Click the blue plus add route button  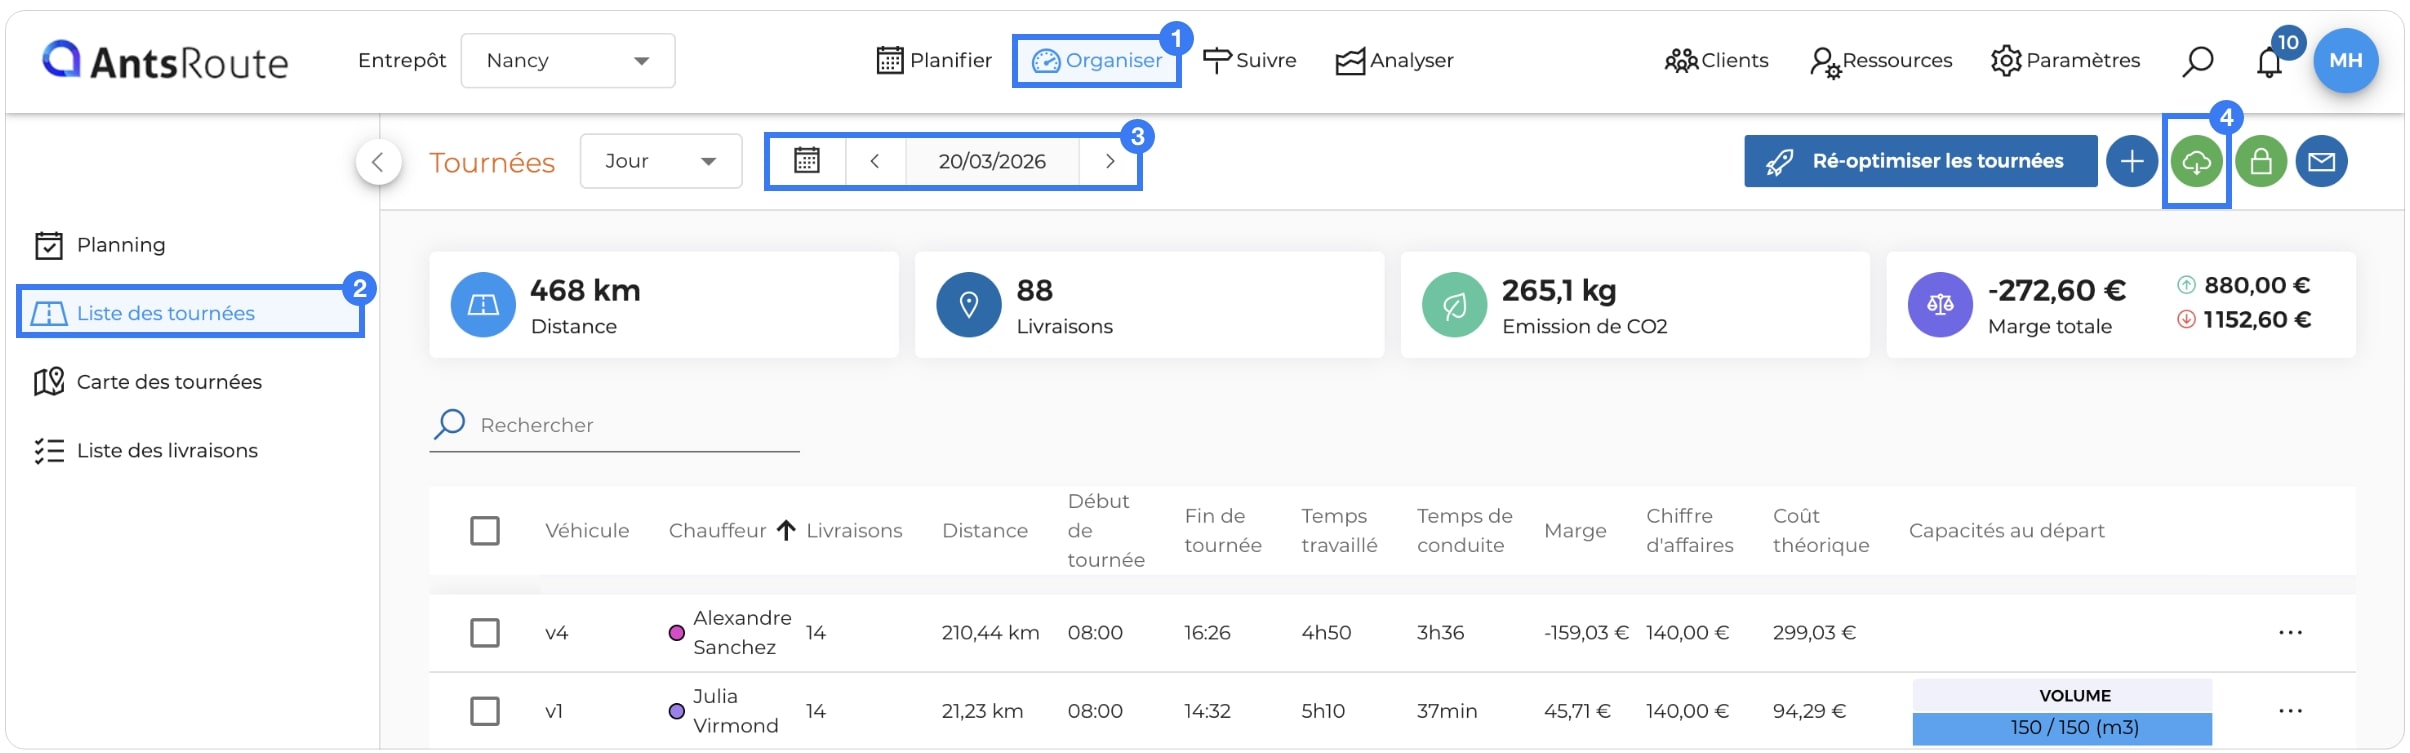tap(2131, 161)
